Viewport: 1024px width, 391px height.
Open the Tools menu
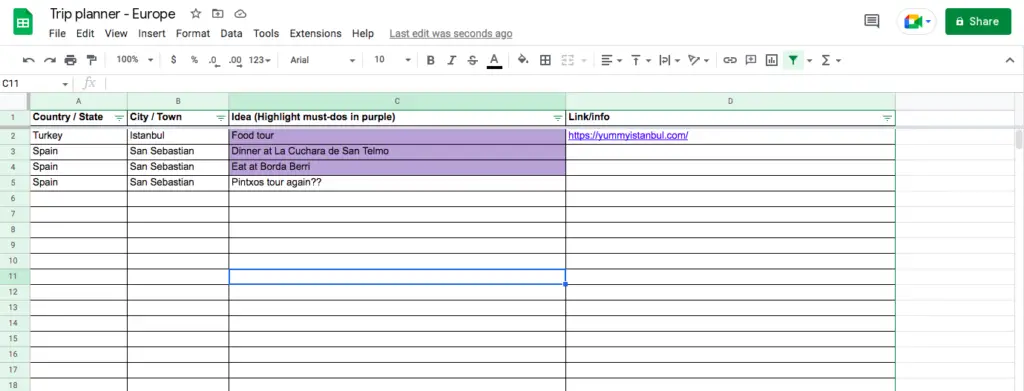266,33
